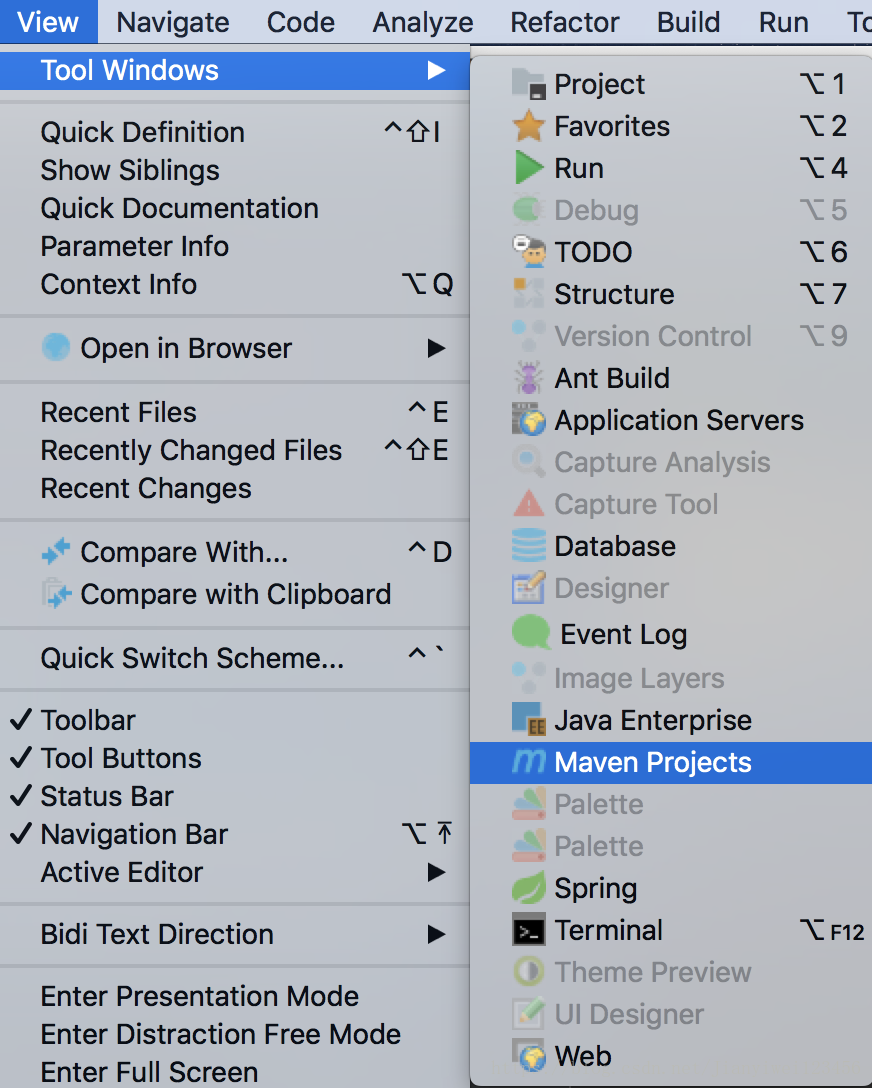Viewport: 872px width, 1088px height.
Task: Click the Theme Preview icon
Action: [529, 971]
